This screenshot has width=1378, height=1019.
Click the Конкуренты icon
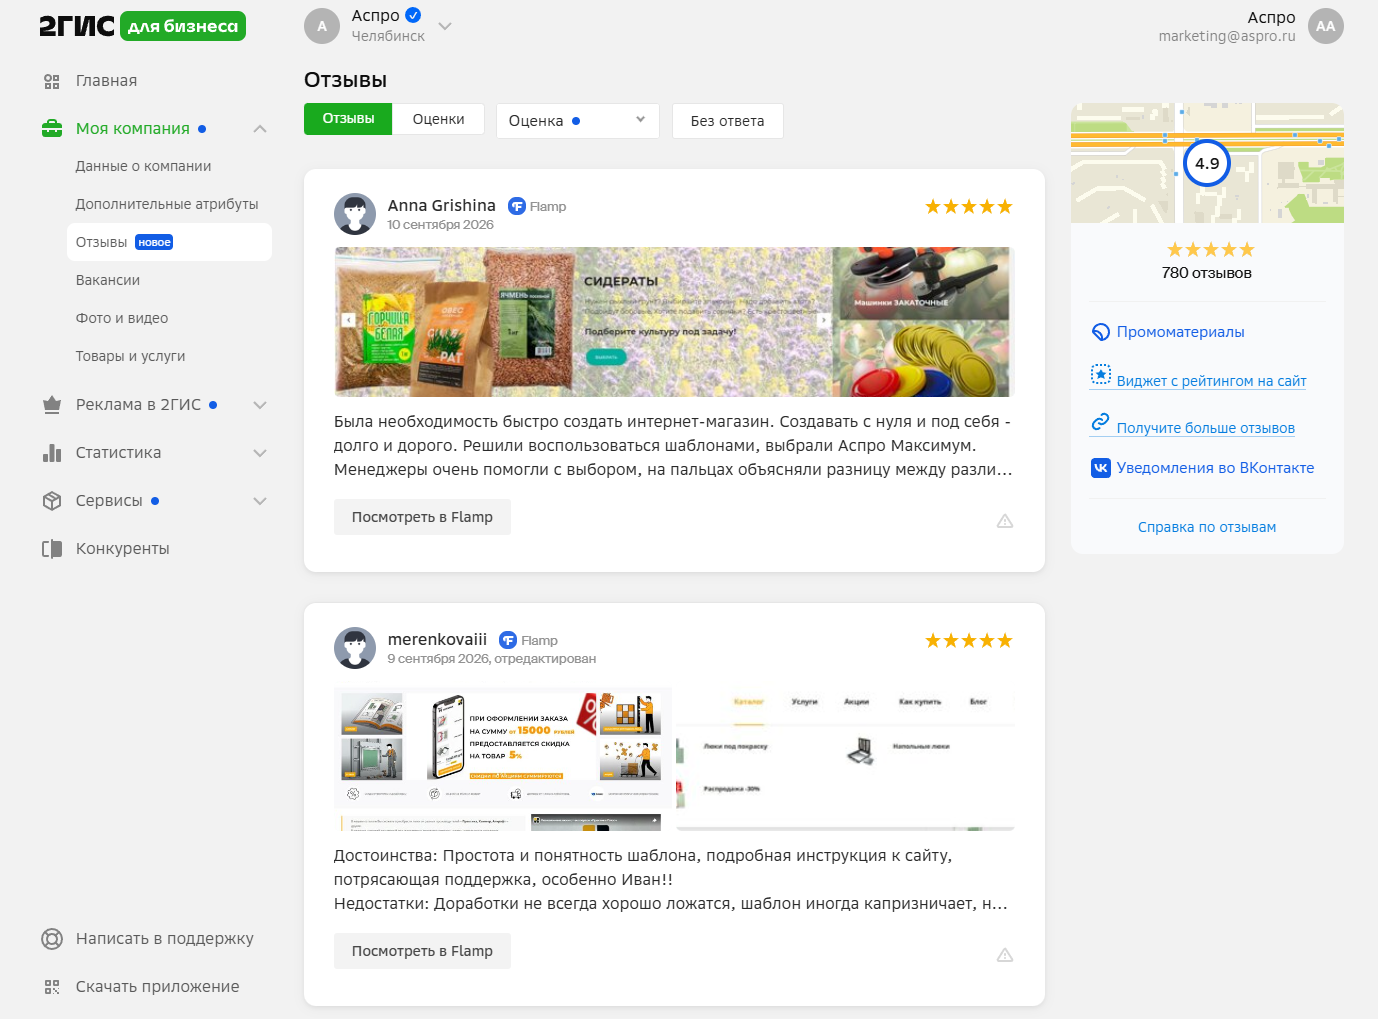[52, 549]
